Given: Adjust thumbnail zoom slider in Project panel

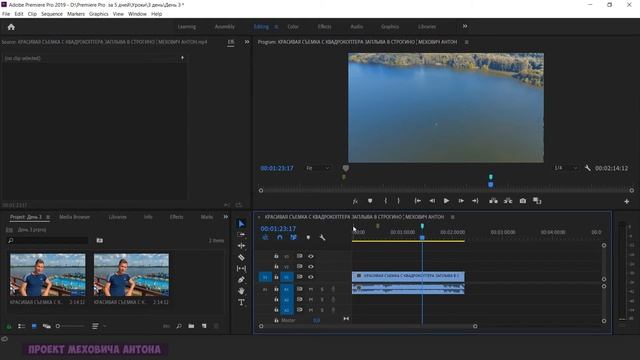Looking at the screenshot, I should click(70, 326).
